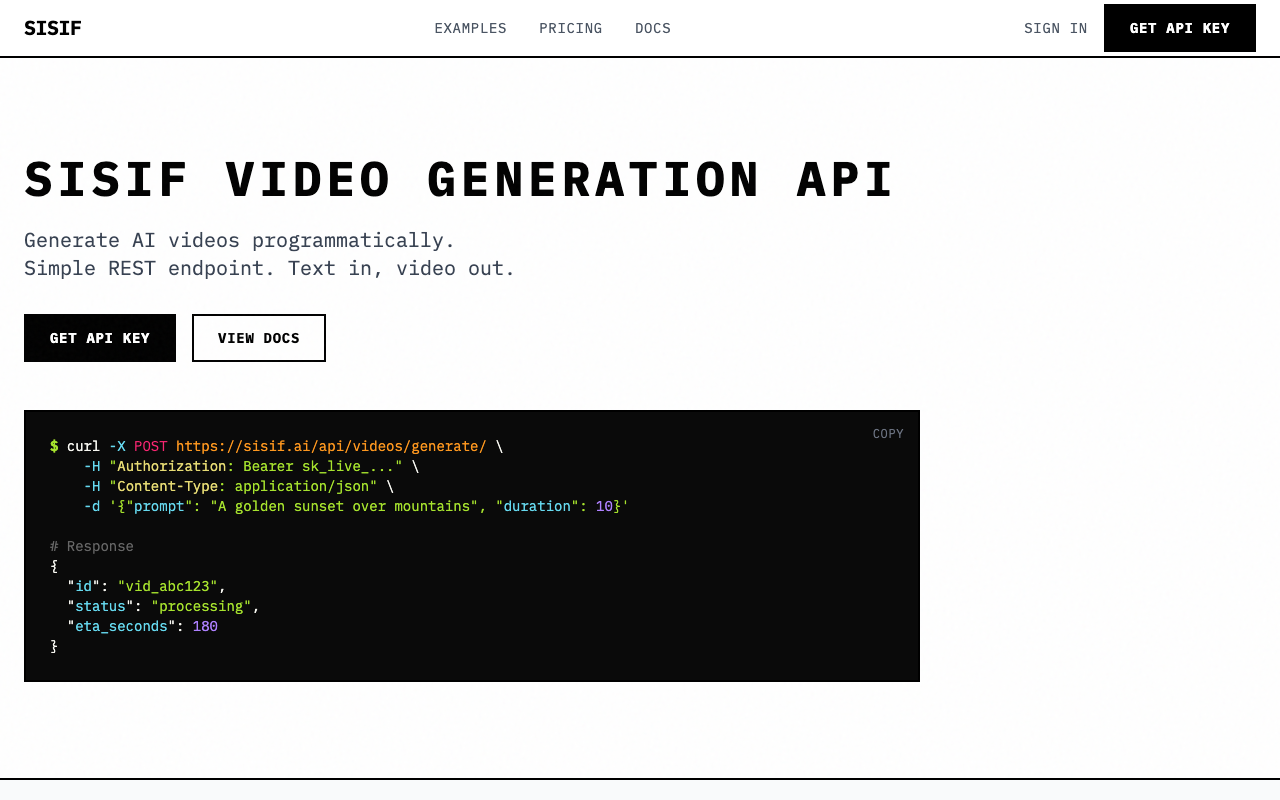The image size is (1280, 800).
Task: Click the '# Response' comment in the code
Action: [x=92, y=546]
